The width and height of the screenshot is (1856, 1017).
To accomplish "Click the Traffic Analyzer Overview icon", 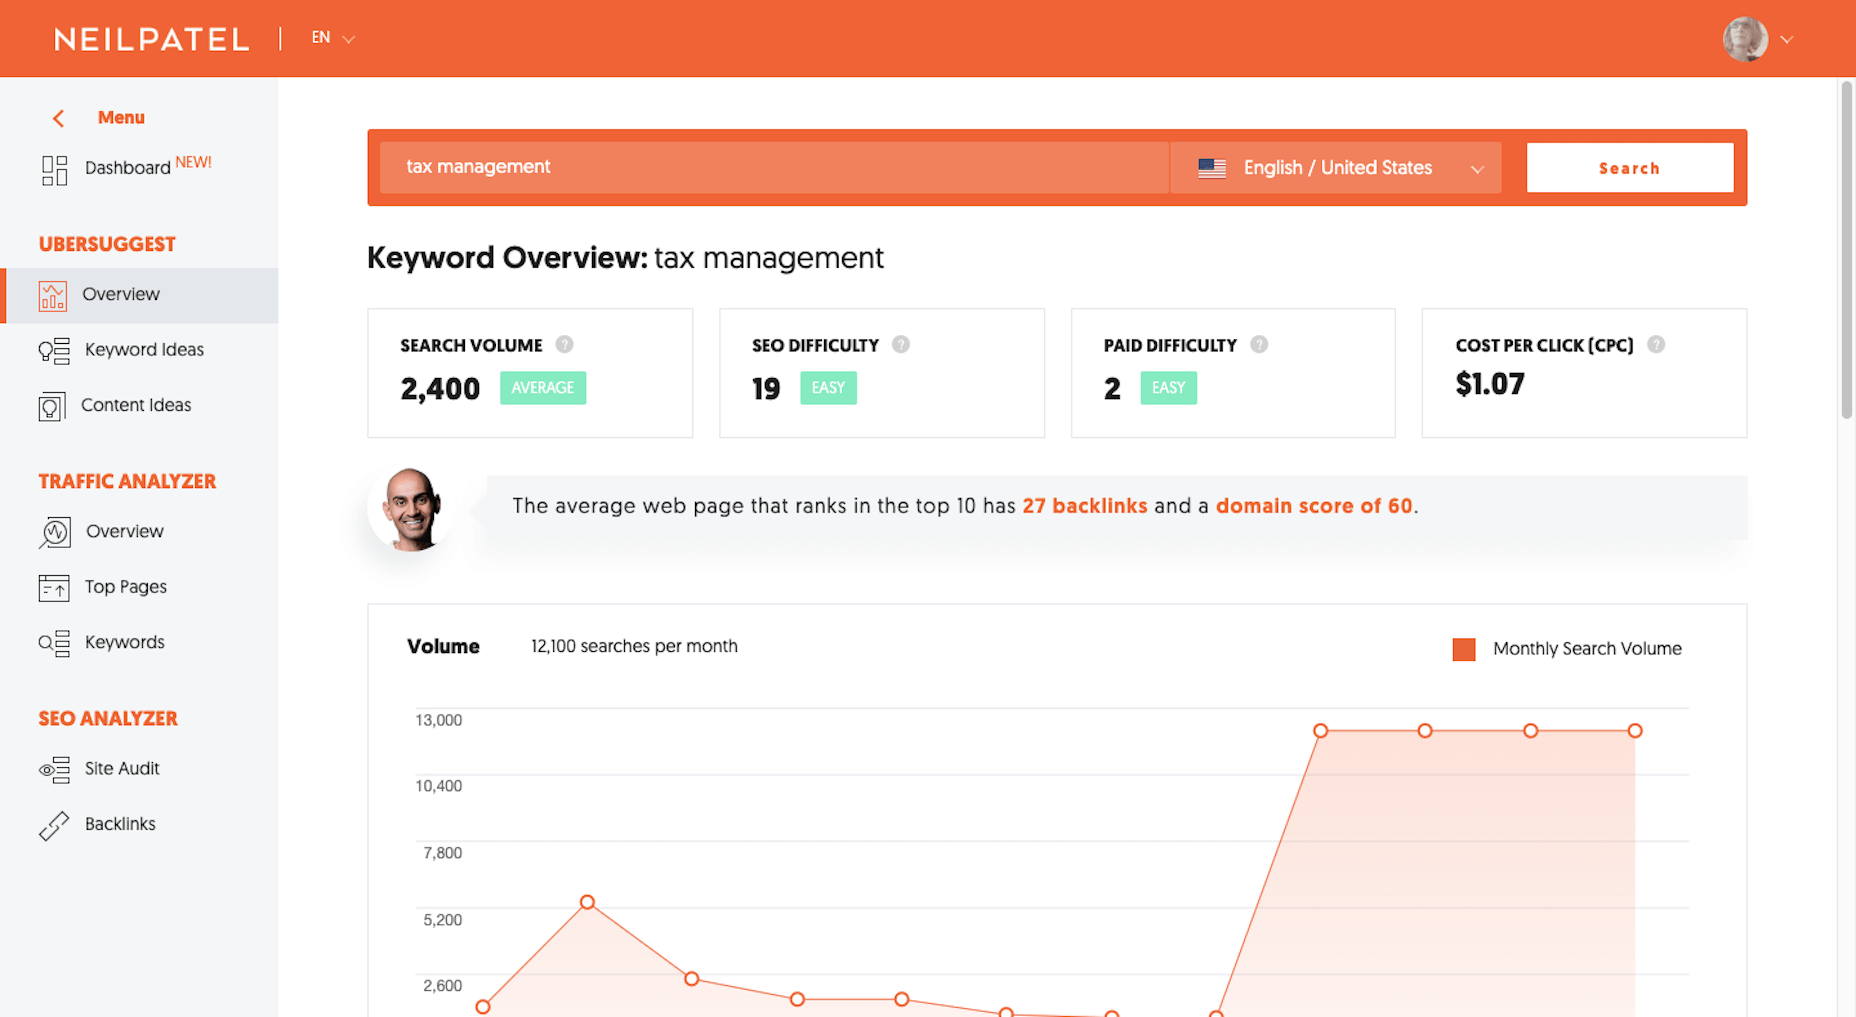I will pos(55,532).
